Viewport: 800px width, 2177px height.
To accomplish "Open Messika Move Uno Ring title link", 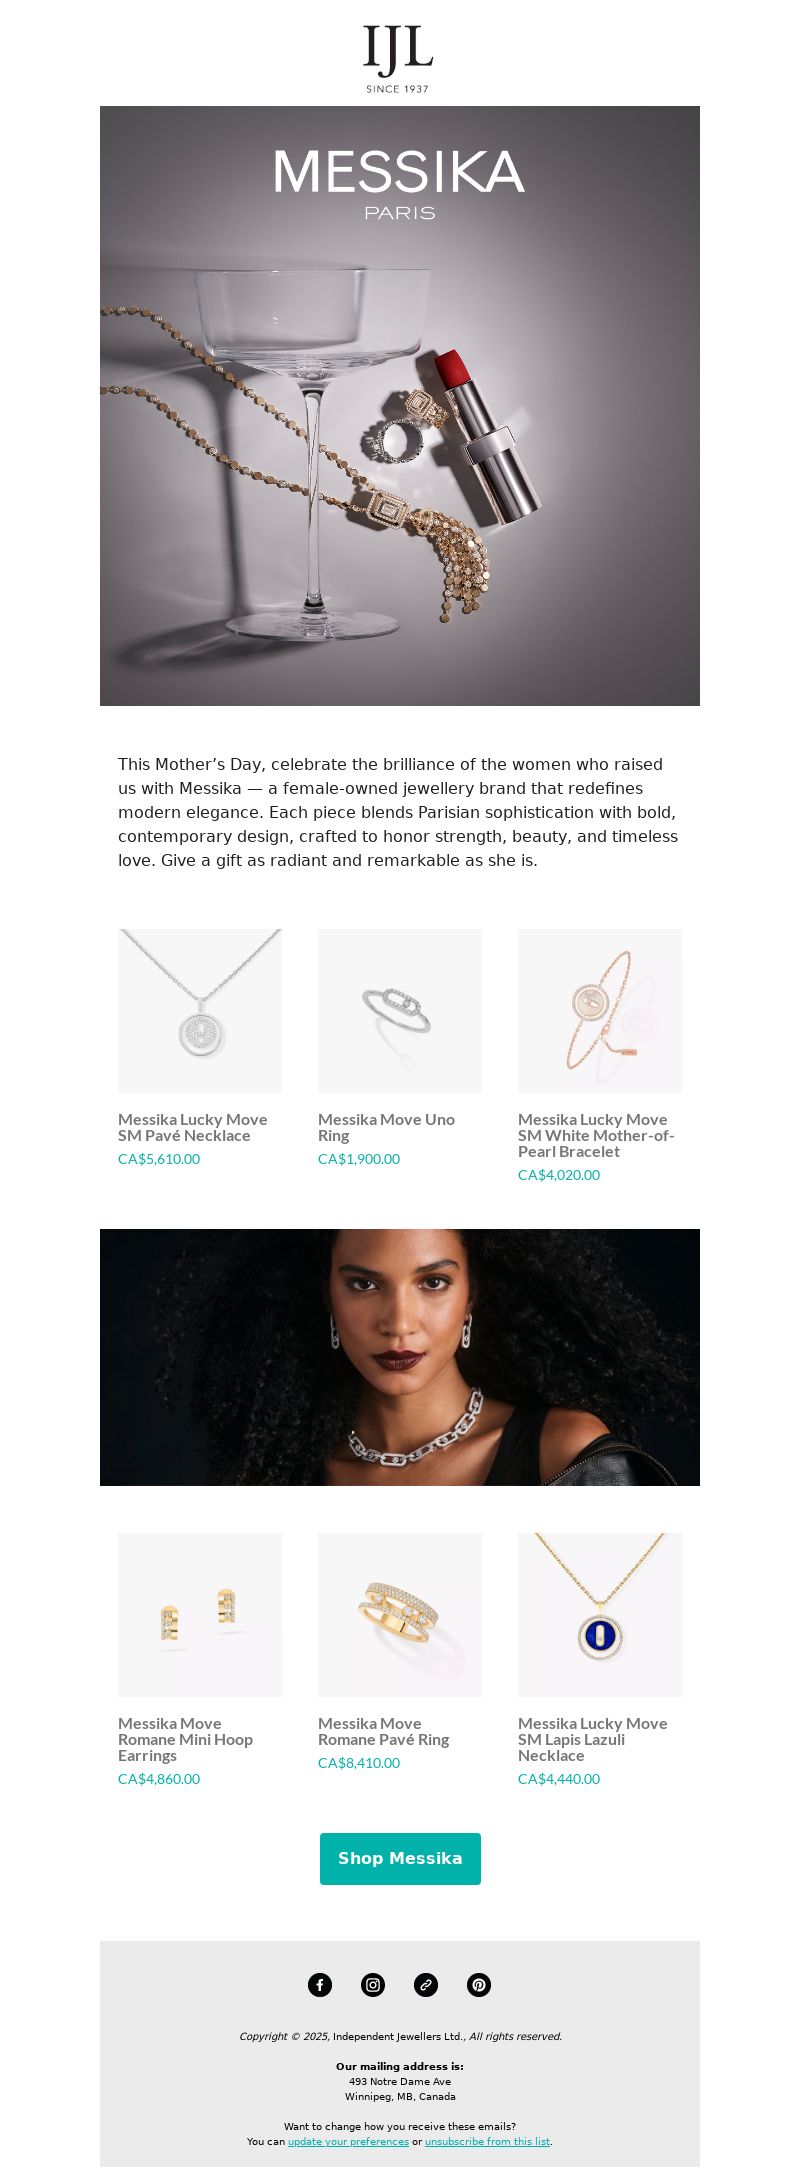I will 386,1128.
